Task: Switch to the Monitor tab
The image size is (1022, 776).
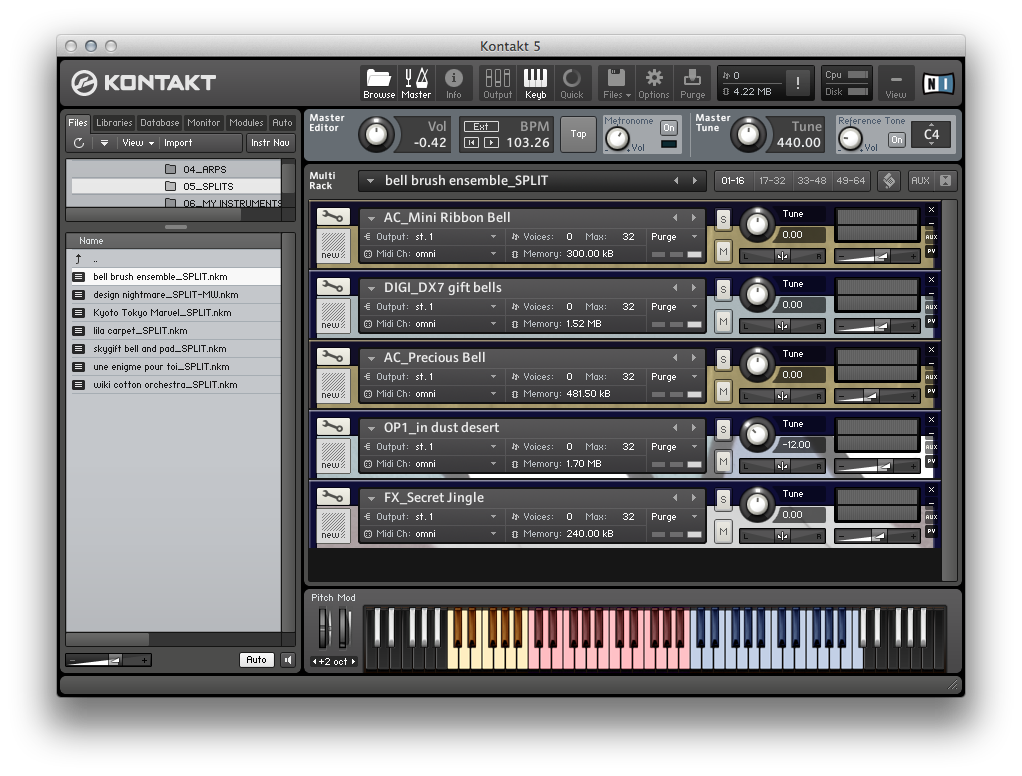Action: (x=203, y=122)
